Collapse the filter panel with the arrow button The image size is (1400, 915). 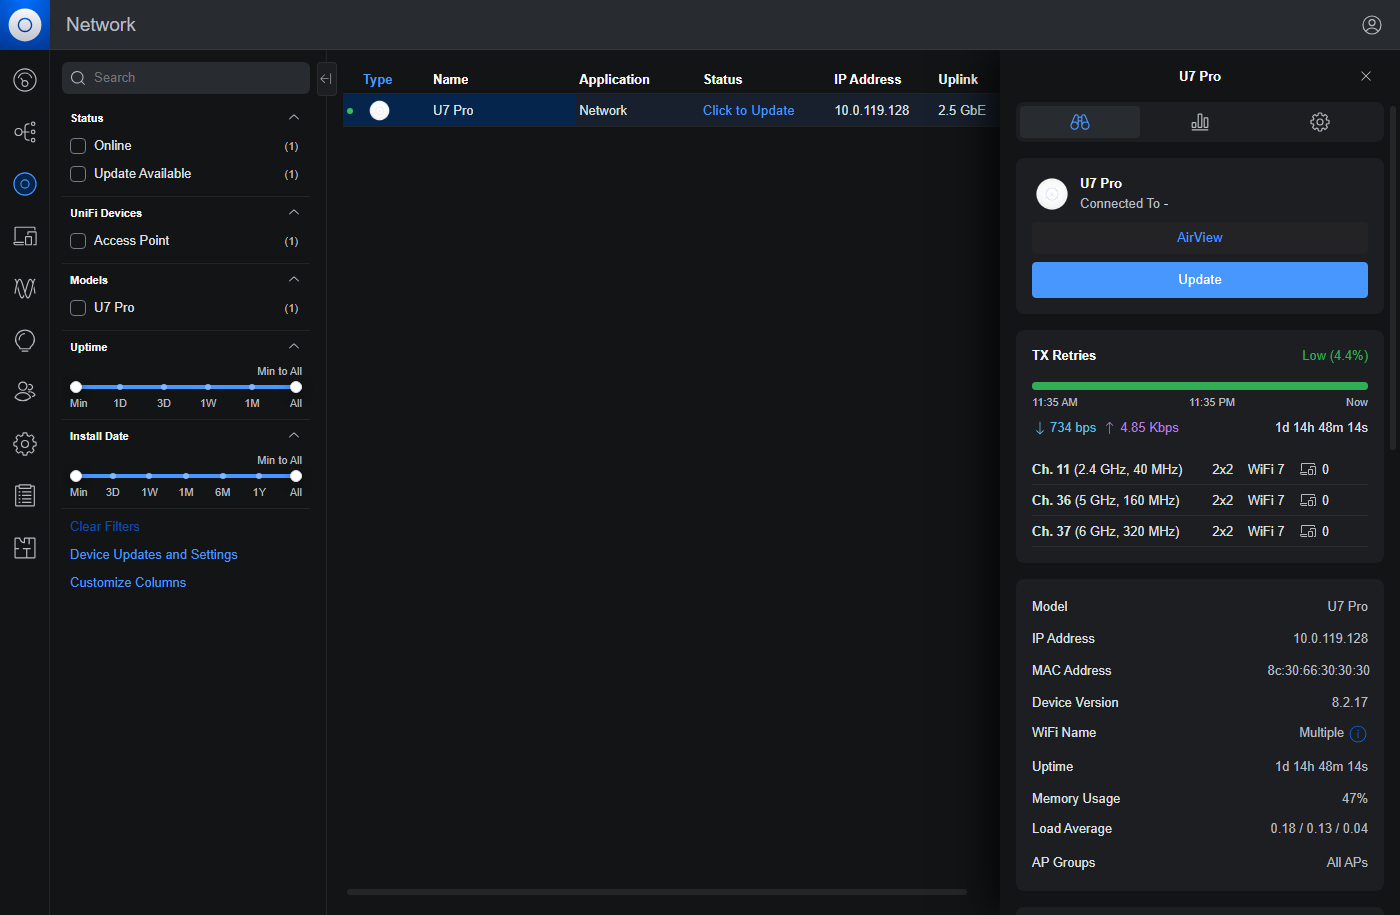coord(326,79)
